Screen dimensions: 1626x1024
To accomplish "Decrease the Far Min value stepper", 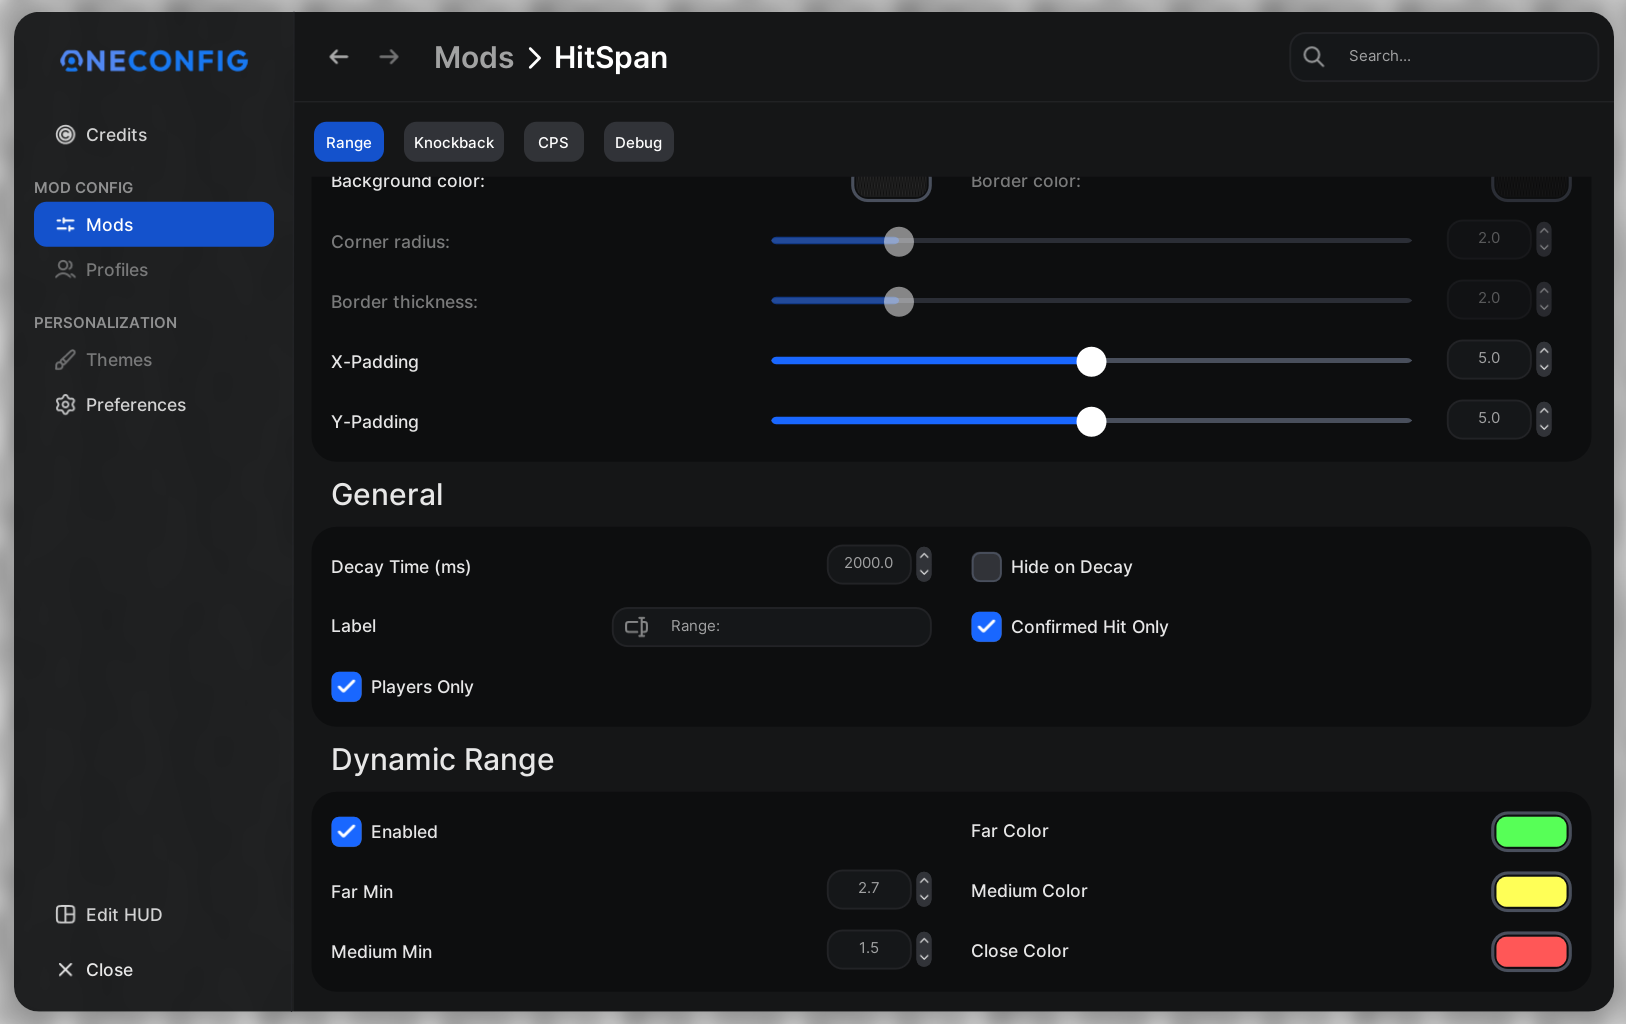I will [x=924, y=897].
